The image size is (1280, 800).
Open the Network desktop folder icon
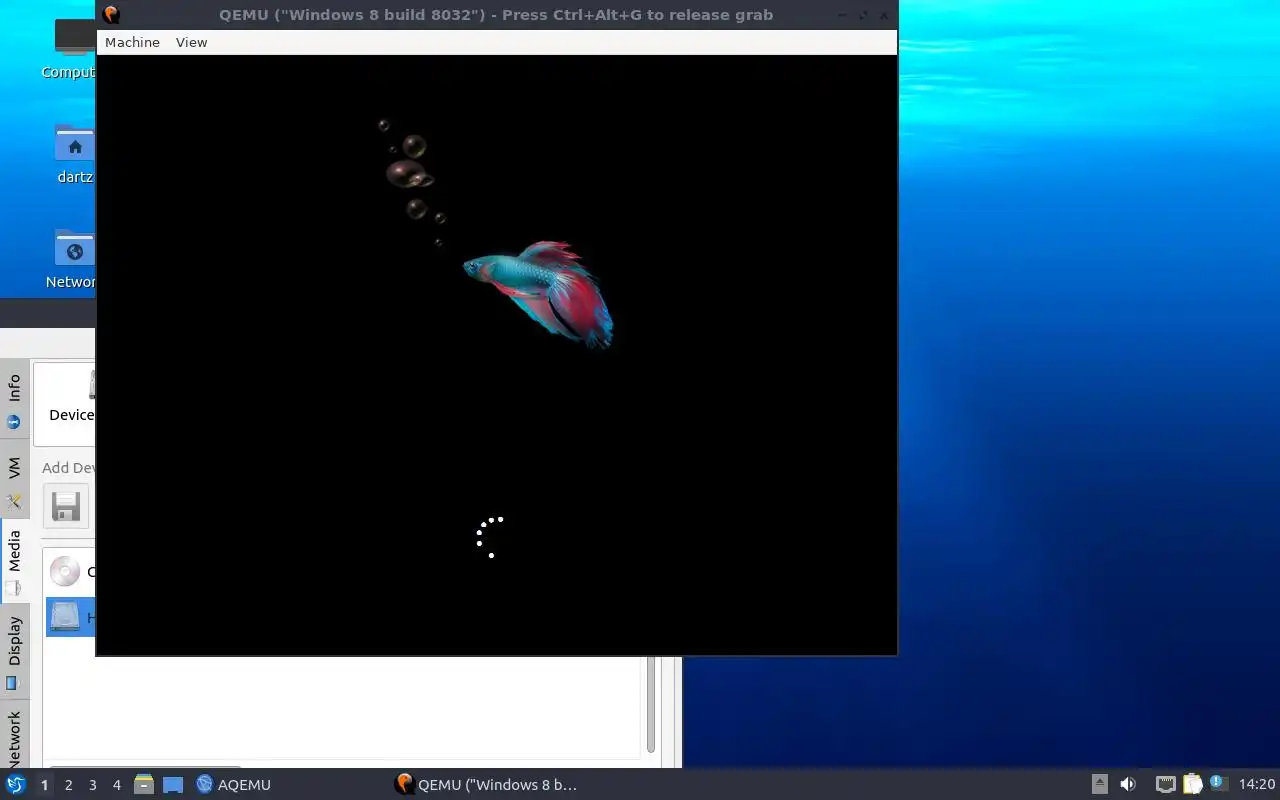(72, 258)
